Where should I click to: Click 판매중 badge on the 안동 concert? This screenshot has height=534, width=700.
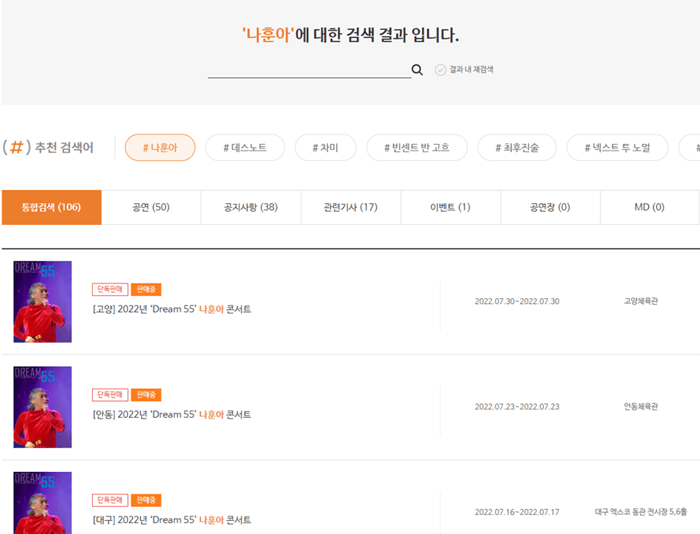[x=146, y=395]
